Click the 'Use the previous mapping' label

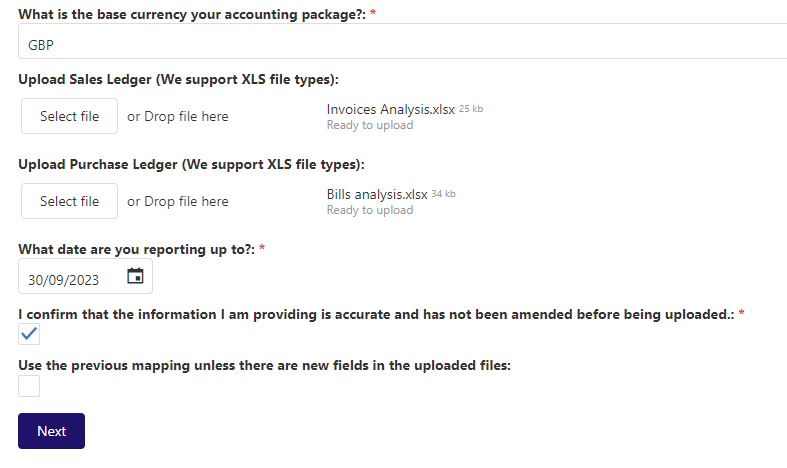pyautogui.click(x=265, y=366)
